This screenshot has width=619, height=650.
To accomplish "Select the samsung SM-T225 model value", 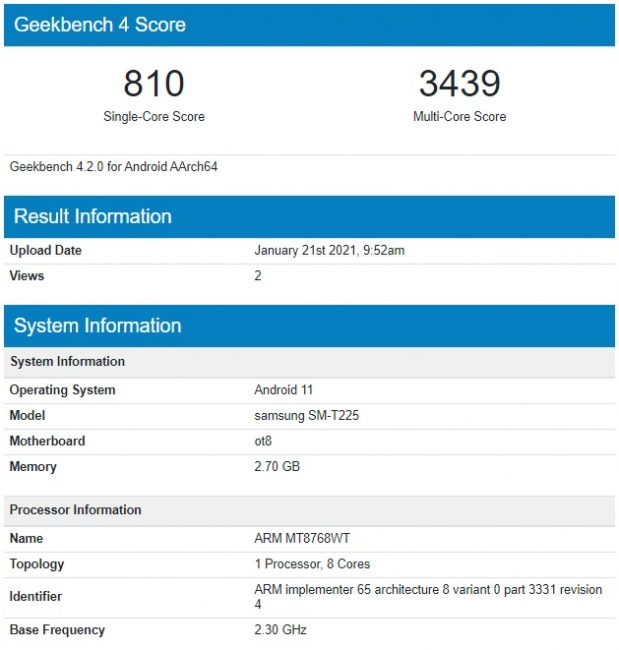I will pos(306,415).
